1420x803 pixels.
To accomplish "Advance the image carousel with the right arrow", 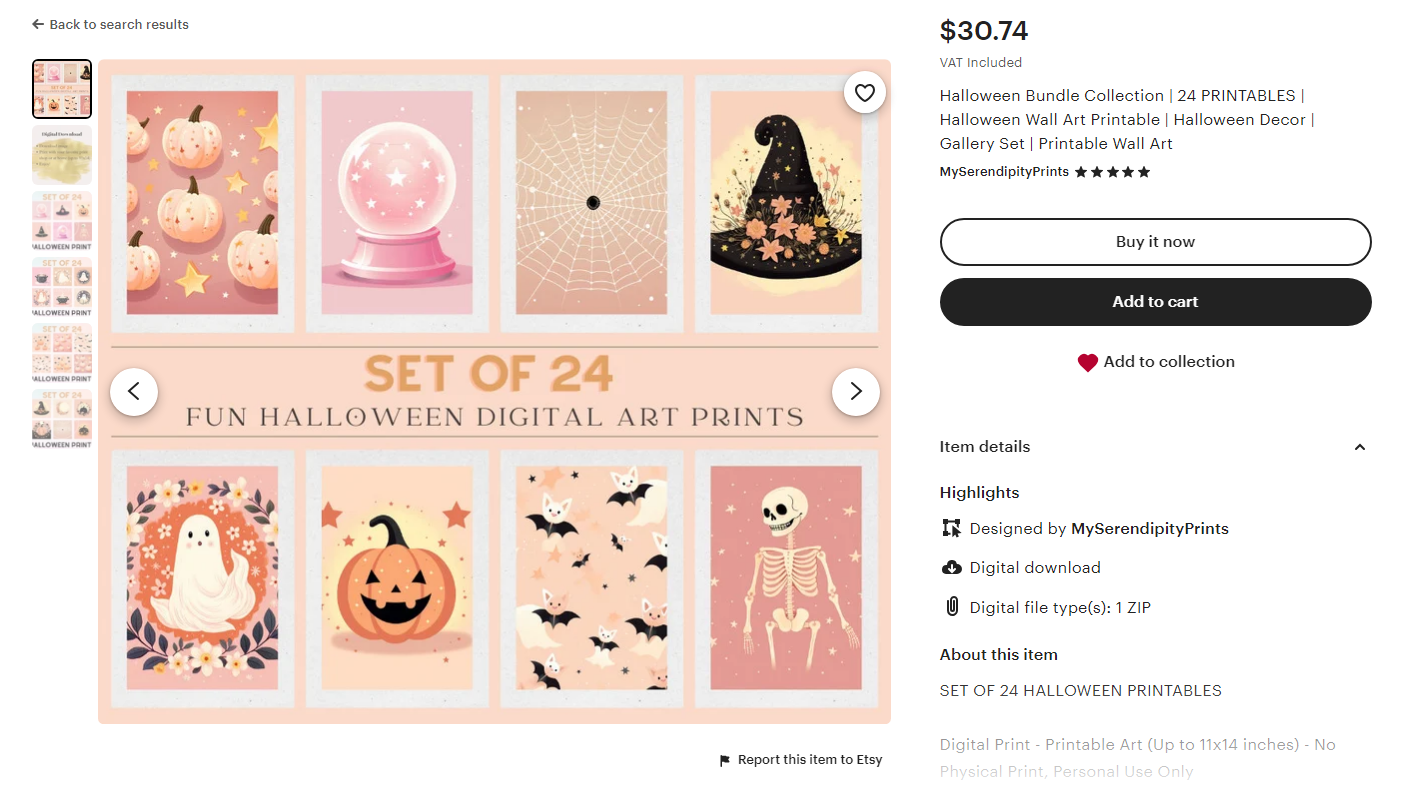I will coord(856,392).
